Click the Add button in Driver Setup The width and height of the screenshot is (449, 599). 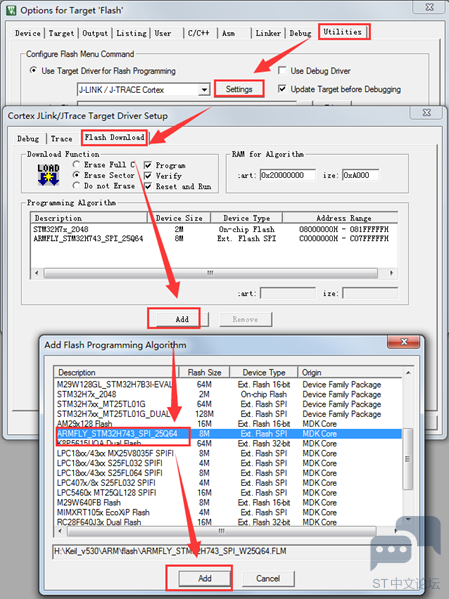[182, 319]
